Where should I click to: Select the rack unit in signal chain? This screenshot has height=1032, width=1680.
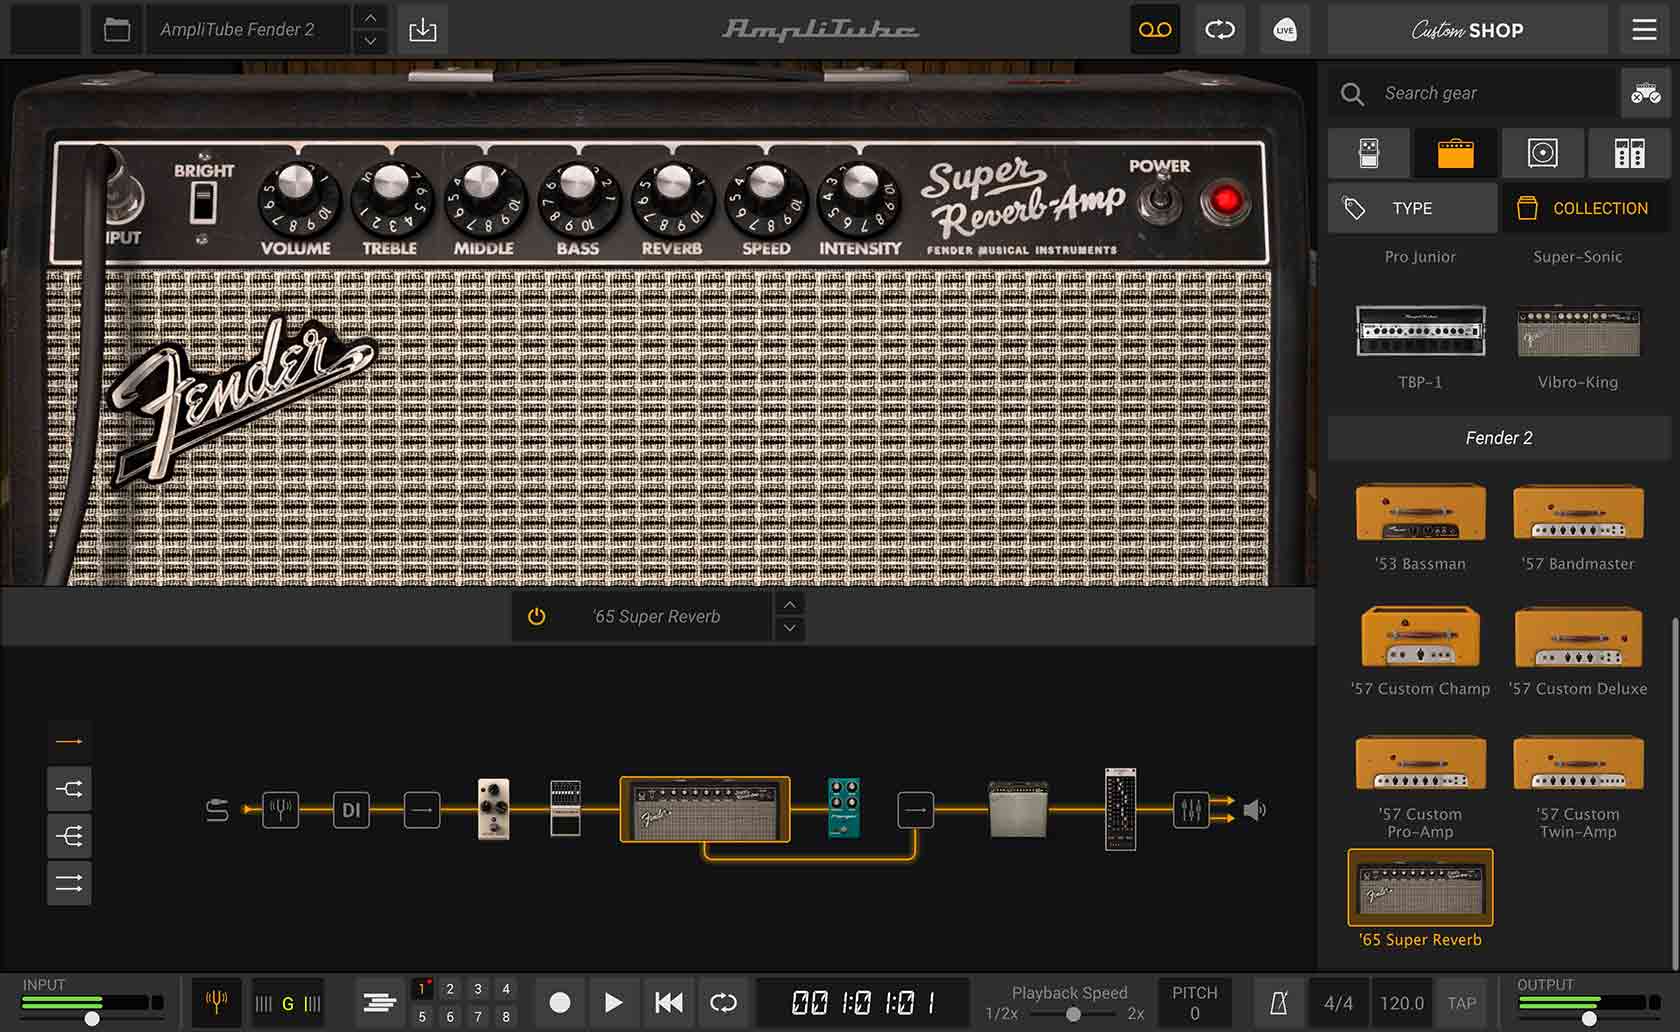click(1120, 809)
